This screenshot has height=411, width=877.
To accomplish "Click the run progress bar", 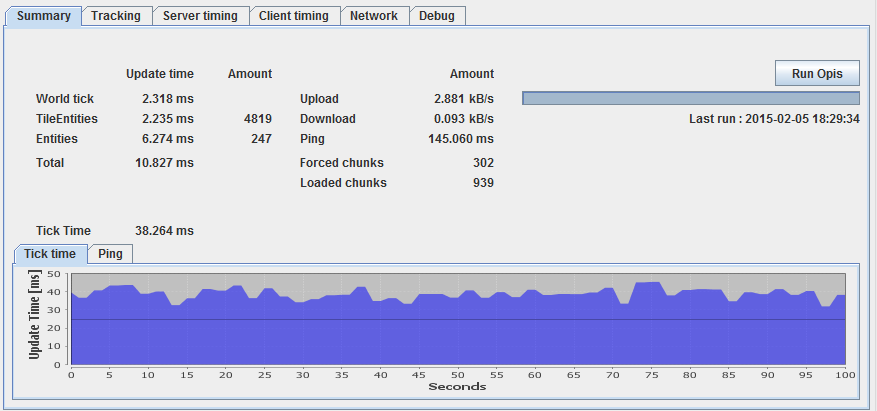I will (690, 98).
